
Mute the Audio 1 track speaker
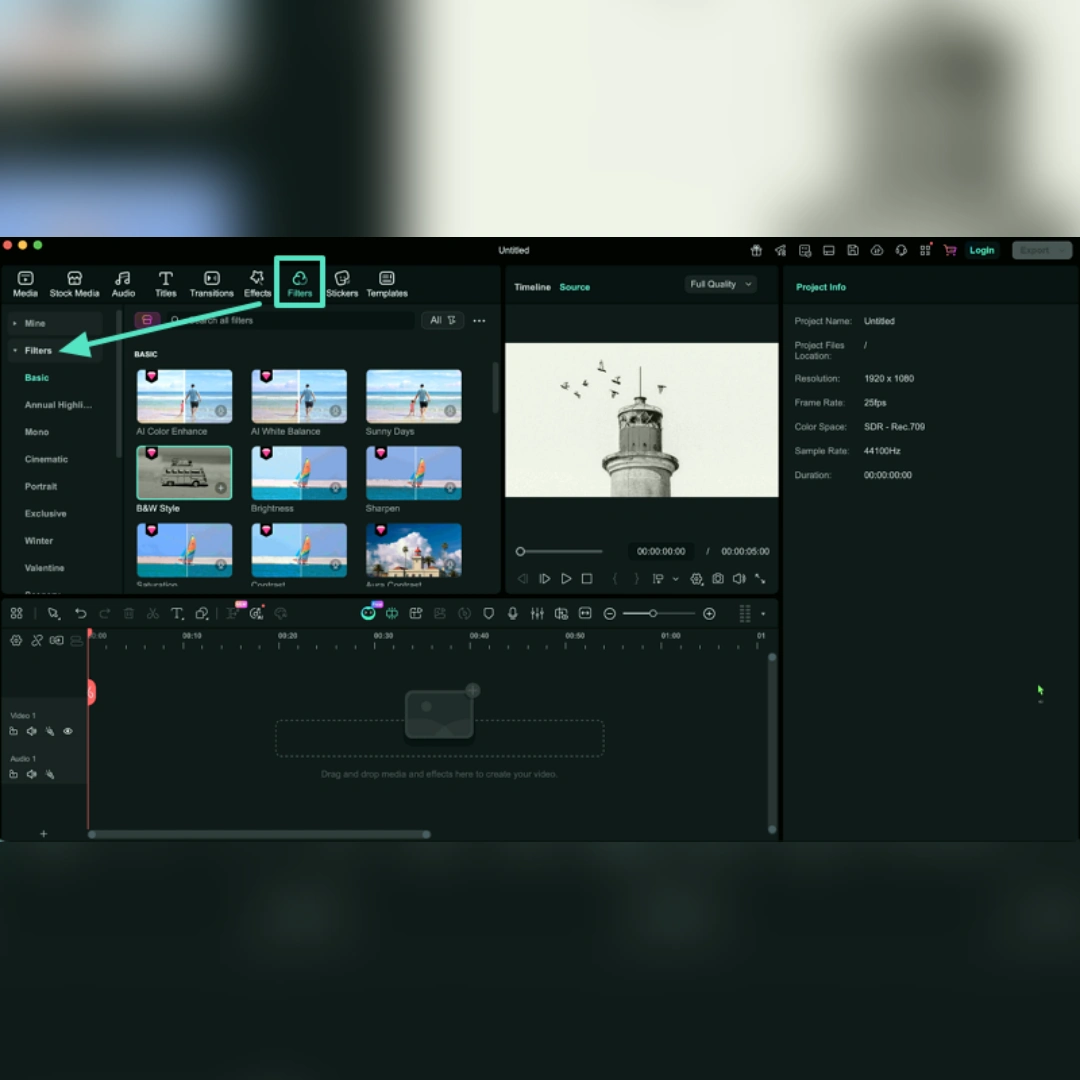31,774
